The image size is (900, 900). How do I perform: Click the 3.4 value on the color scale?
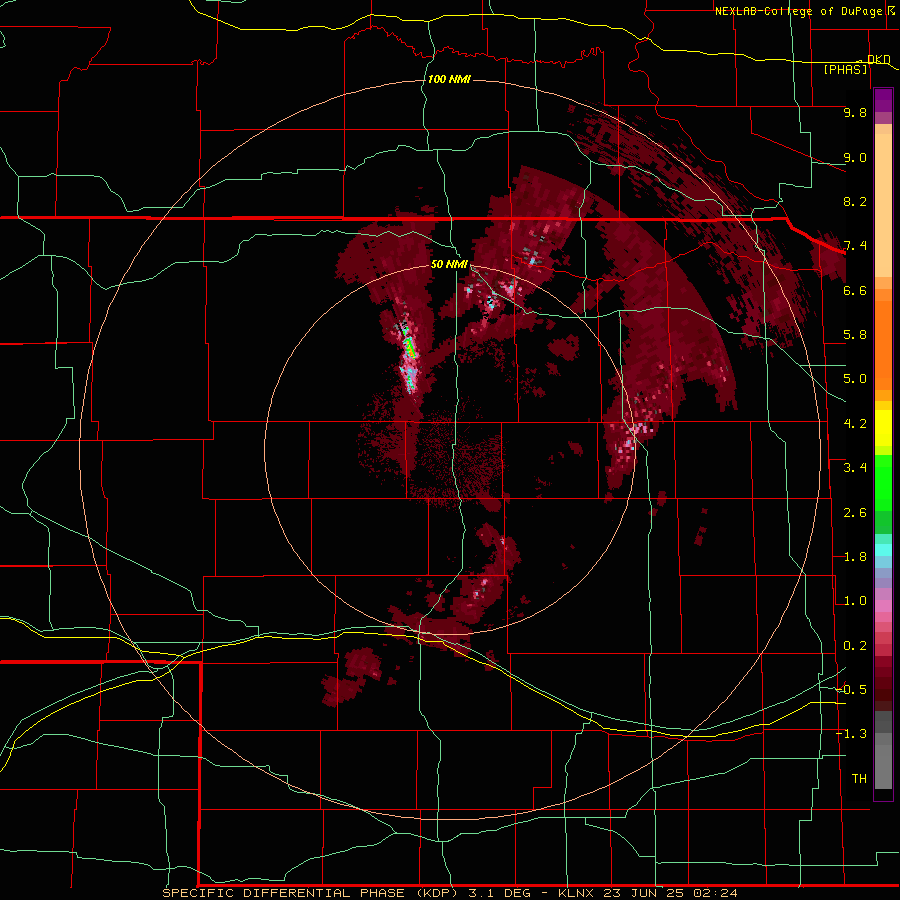(x=855, y=468)
